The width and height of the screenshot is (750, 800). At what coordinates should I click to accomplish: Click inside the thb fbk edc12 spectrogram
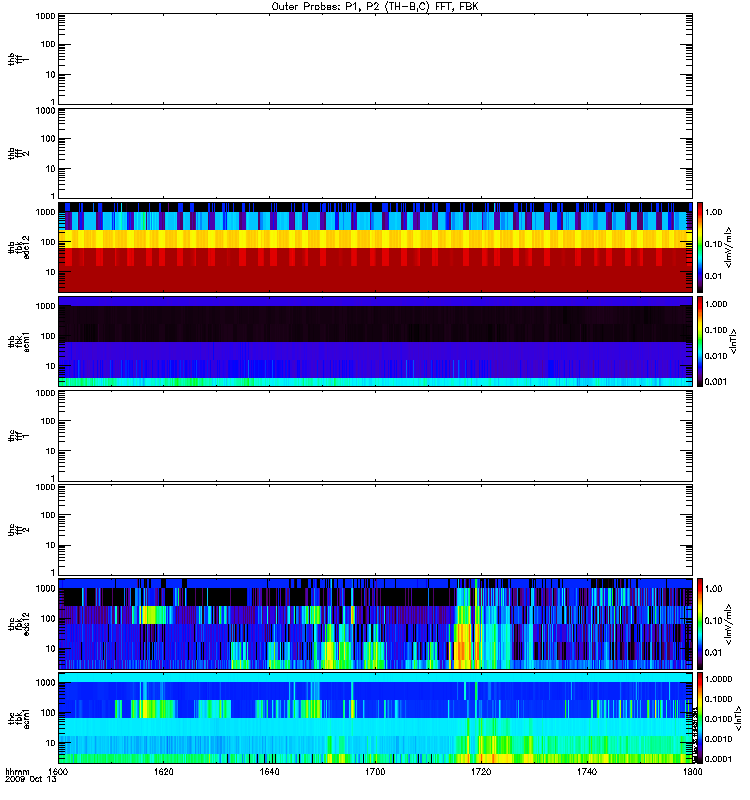[x=375, y=247]
